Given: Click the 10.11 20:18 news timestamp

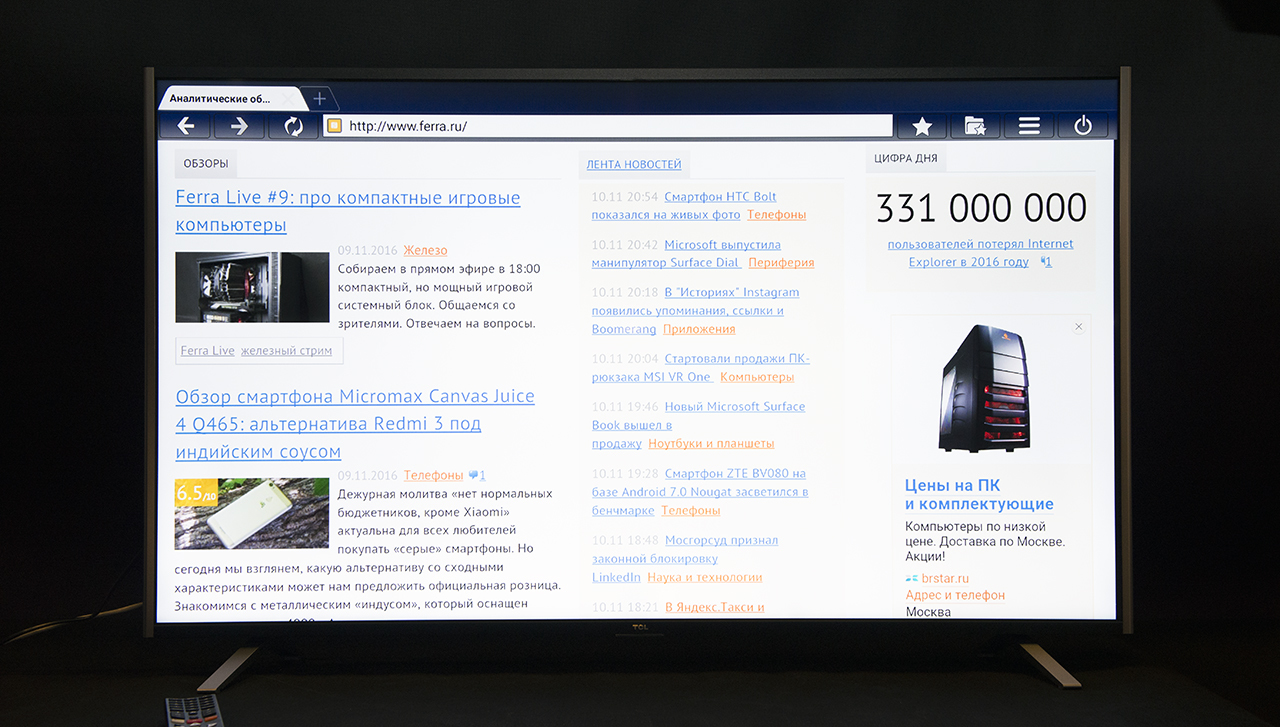Looking at the screenshot, I should point(624,293).
